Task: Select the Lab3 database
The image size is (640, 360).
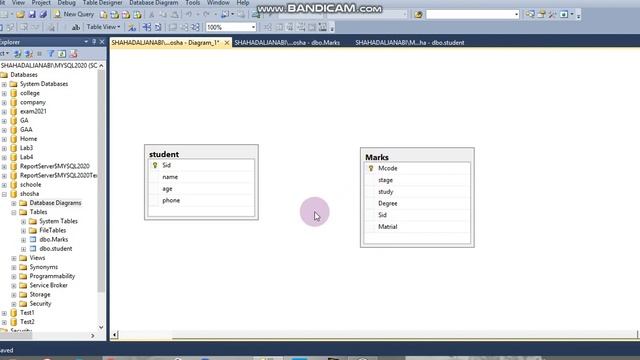Action: [x=27, y=148]
